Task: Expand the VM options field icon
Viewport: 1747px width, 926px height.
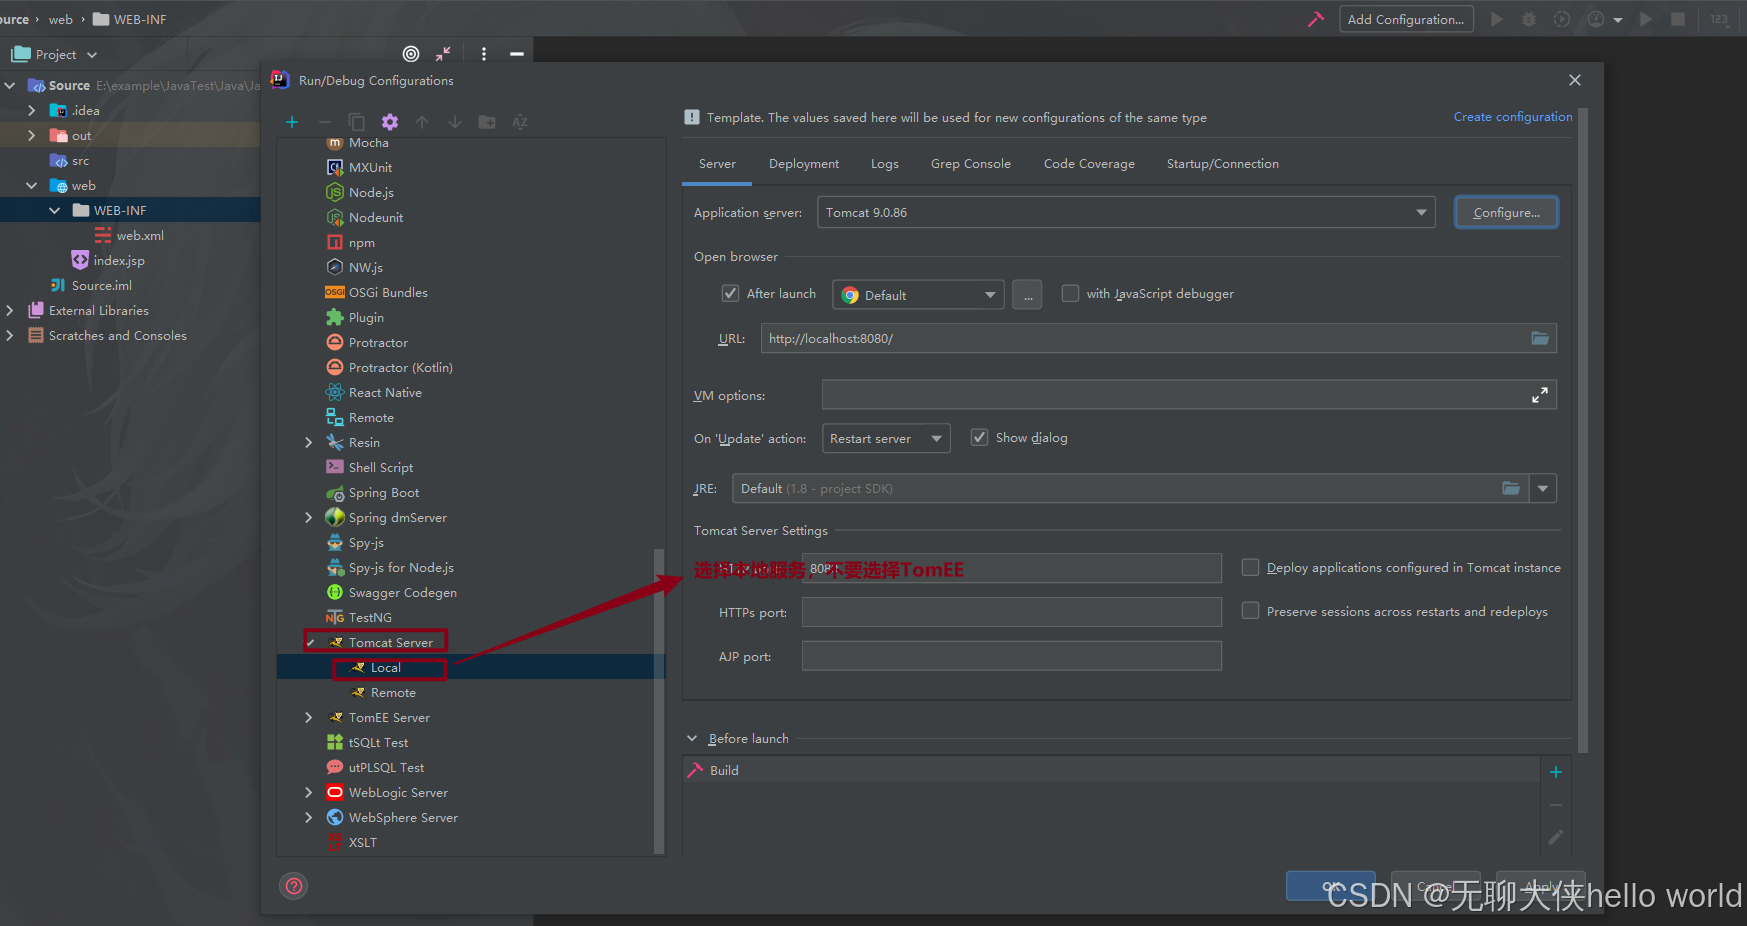Action: [x=1540, y=396]
